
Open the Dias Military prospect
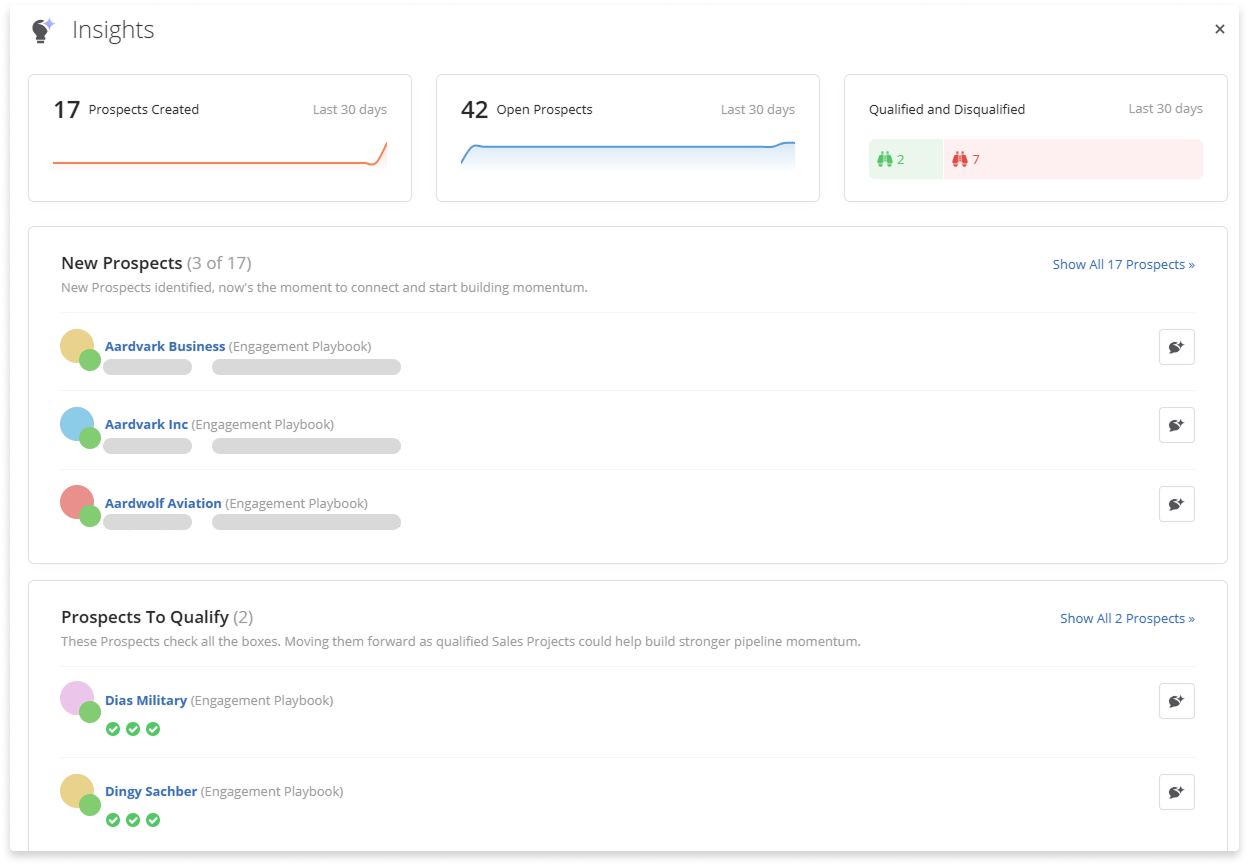point(146,700)
